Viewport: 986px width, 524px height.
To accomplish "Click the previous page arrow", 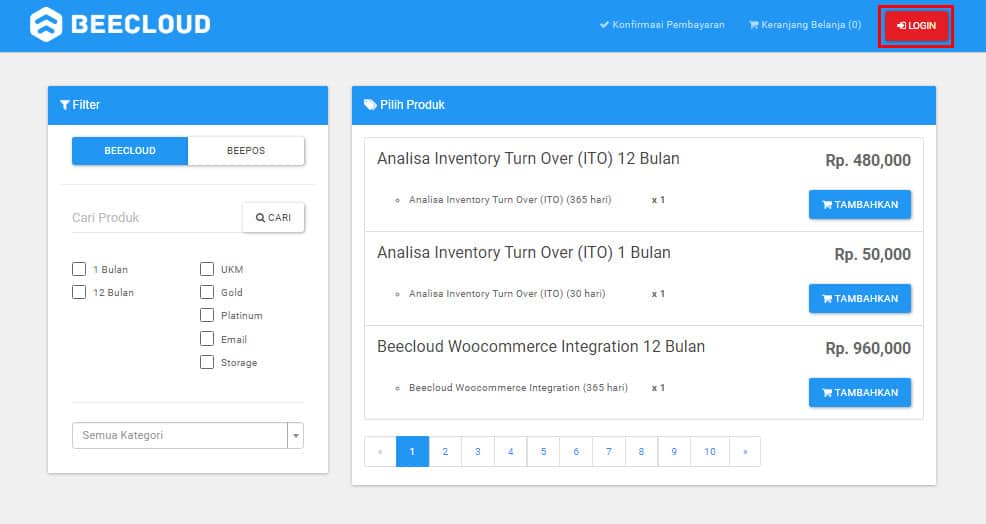I will click(x=380, y=452).
